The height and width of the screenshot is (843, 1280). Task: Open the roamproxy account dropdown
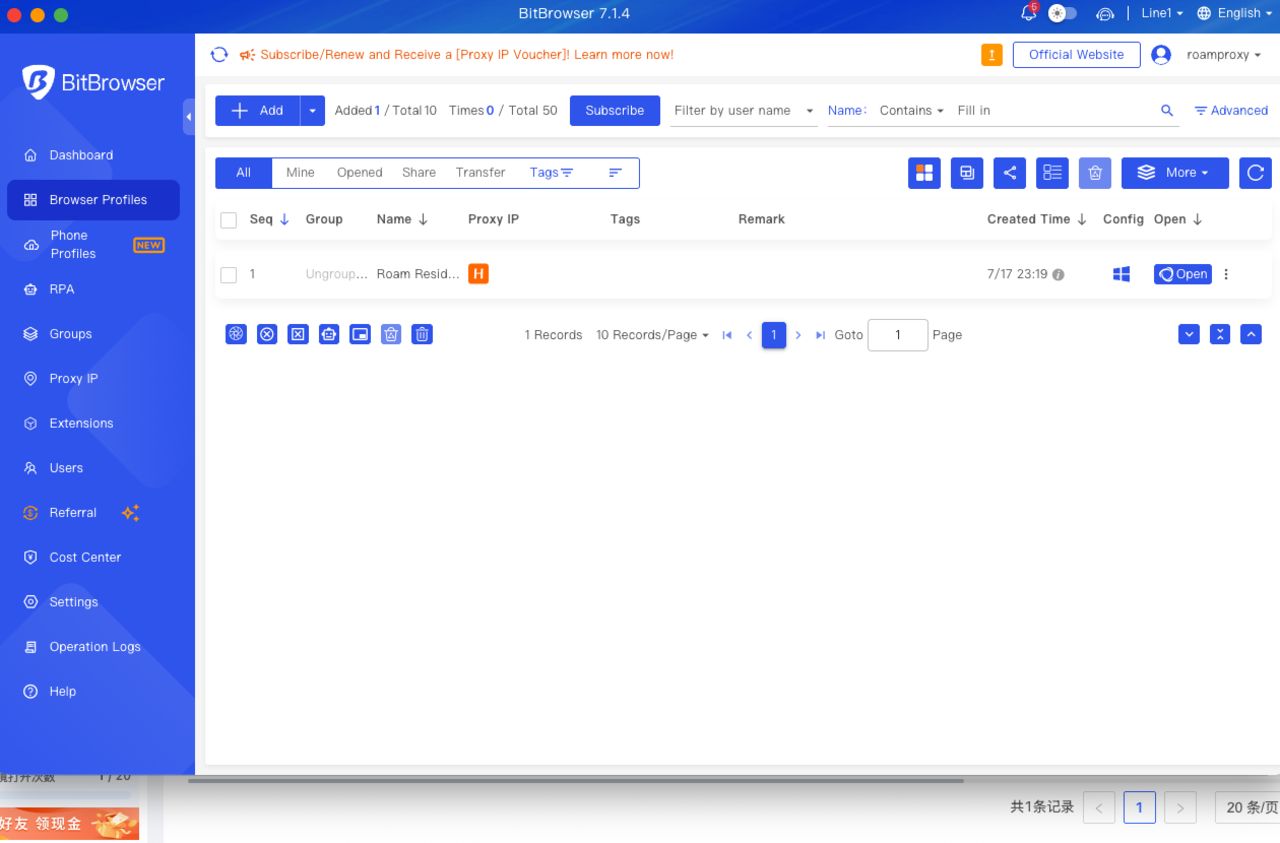[1224, 55]
